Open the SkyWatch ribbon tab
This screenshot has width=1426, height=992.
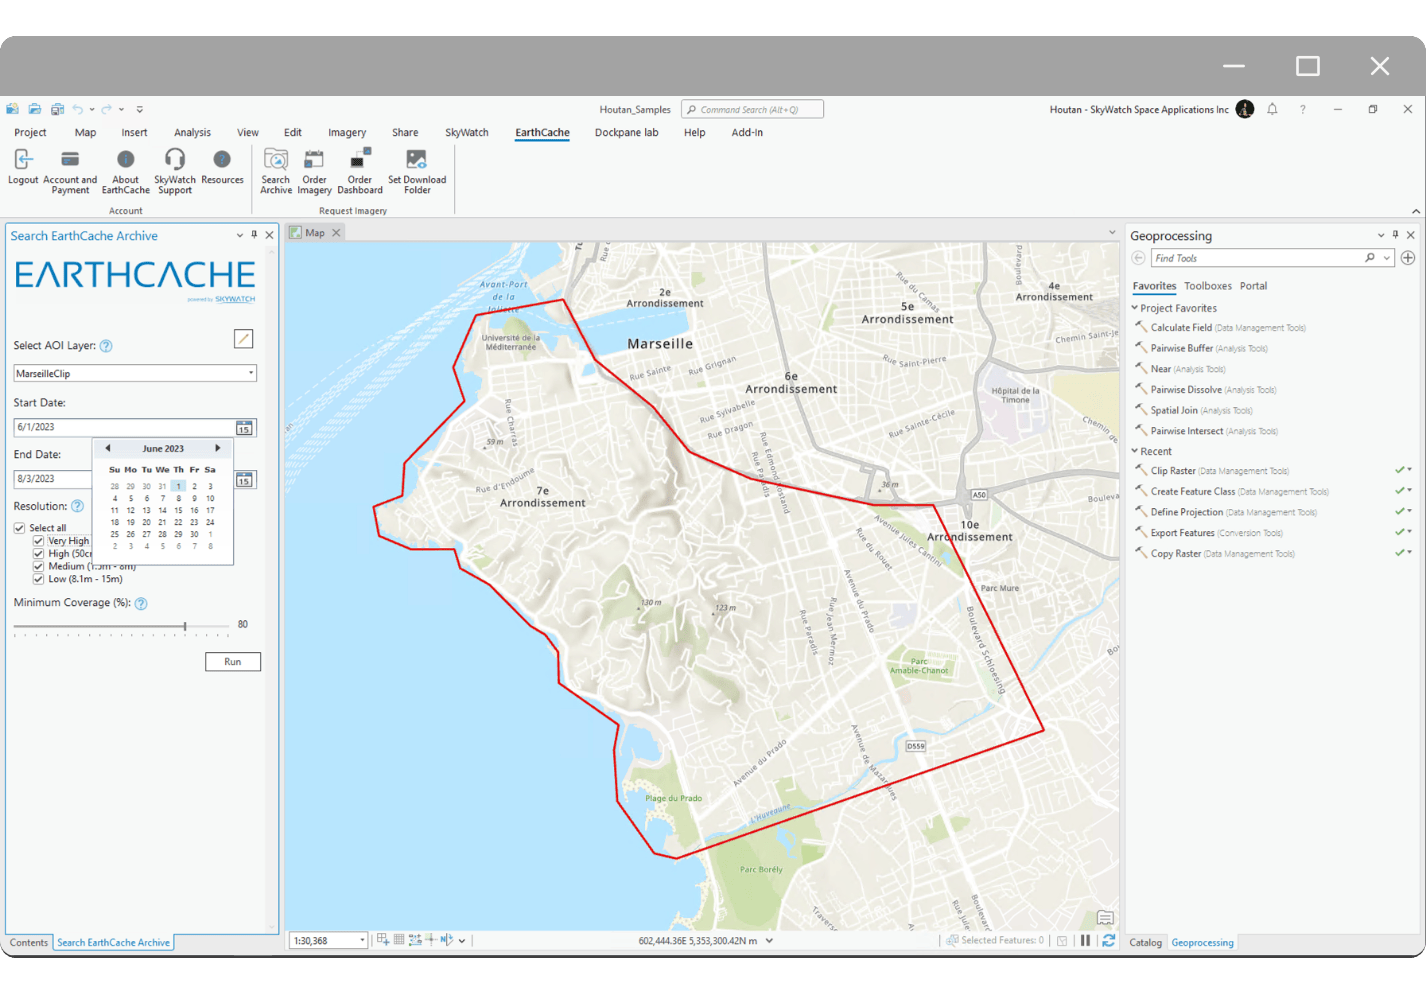point(467,132)
